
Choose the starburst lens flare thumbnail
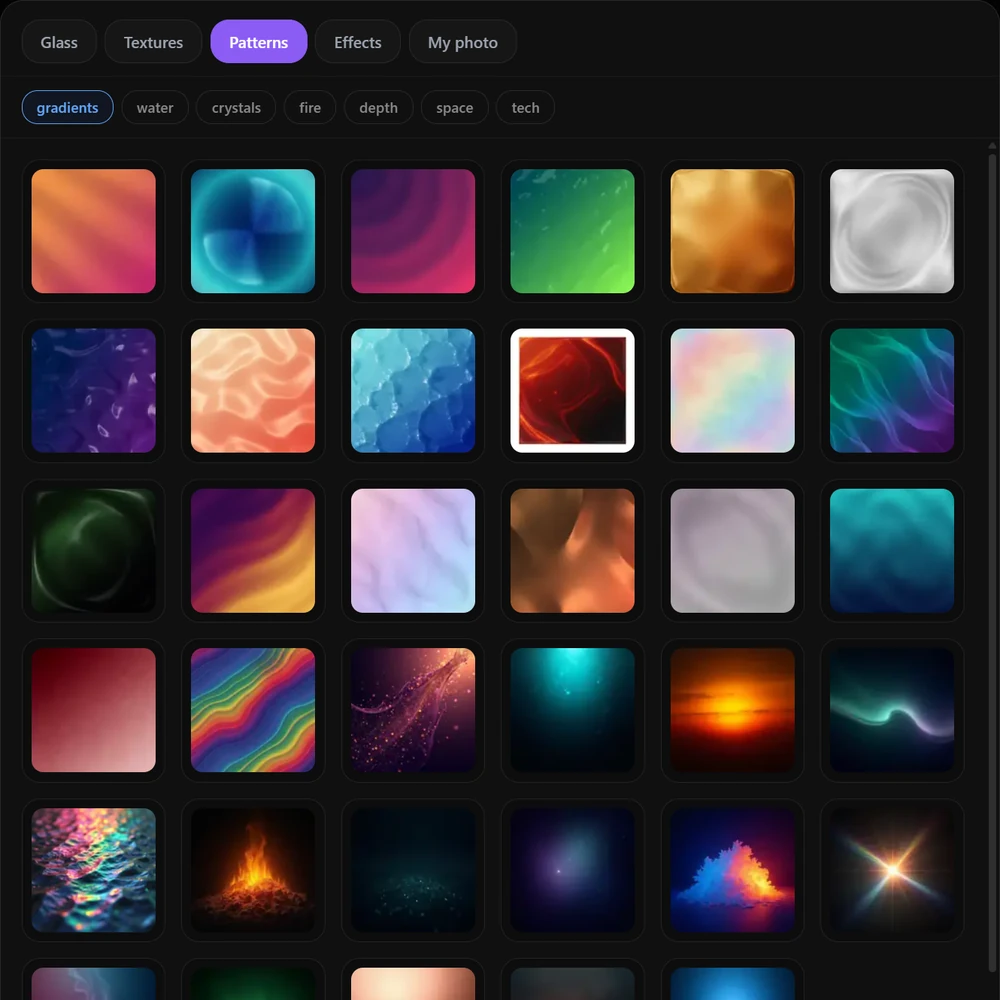pyautogui.click(x=892, y=870)
